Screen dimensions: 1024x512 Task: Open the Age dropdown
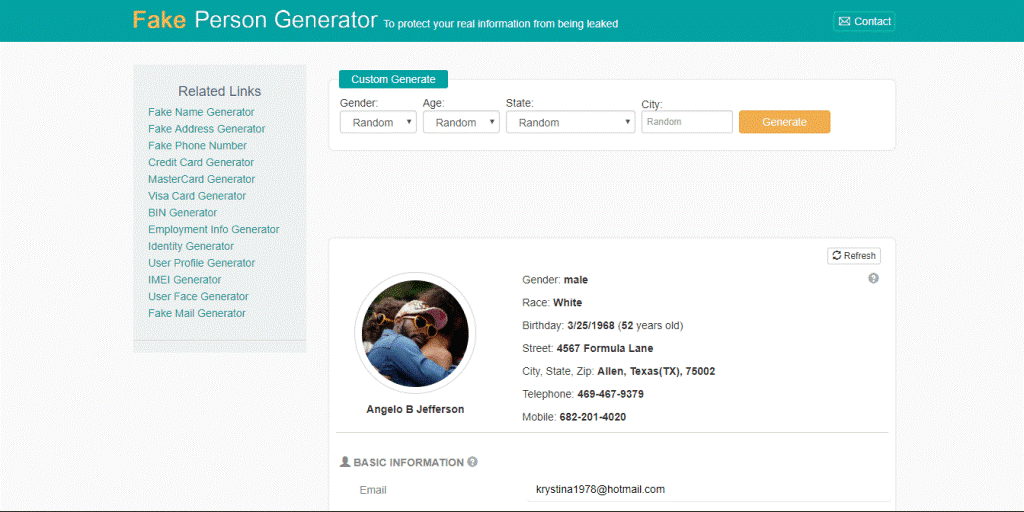click(x=461, y=122)
